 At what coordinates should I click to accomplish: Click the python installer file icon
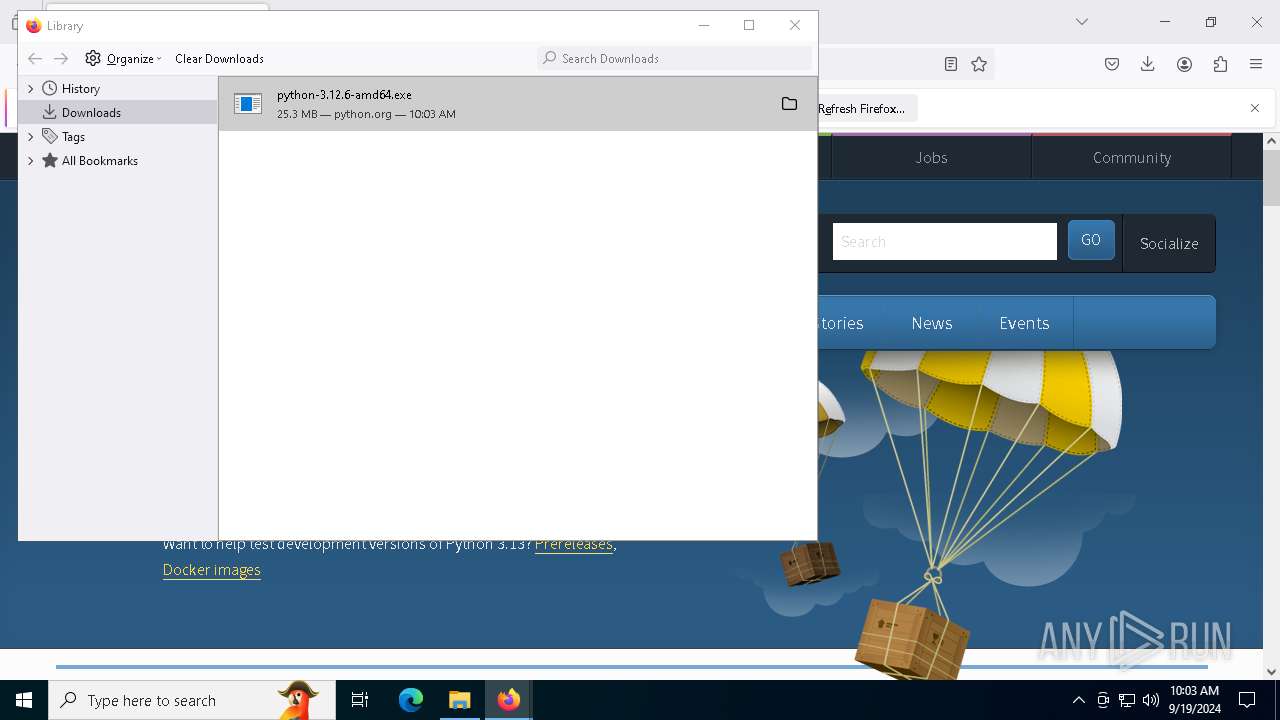tap(248, 104)
